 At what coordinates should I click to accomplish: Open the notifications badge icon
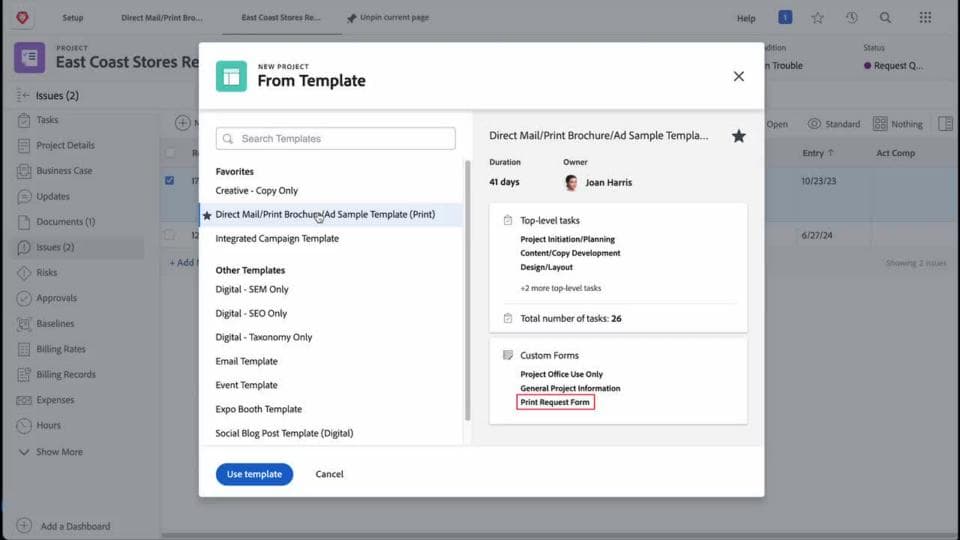pos(785,18)
